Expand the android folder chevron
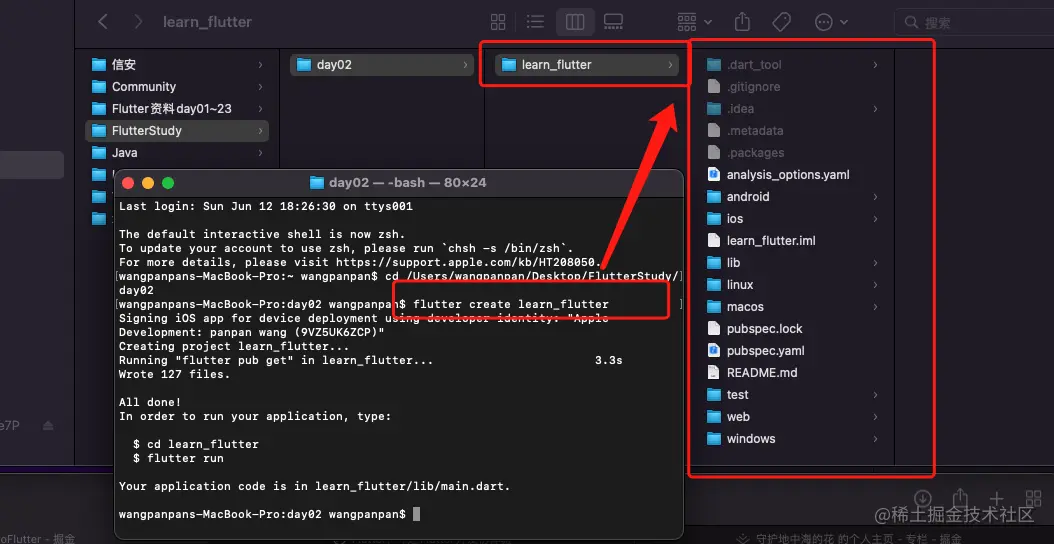 [x=875, y=196]
